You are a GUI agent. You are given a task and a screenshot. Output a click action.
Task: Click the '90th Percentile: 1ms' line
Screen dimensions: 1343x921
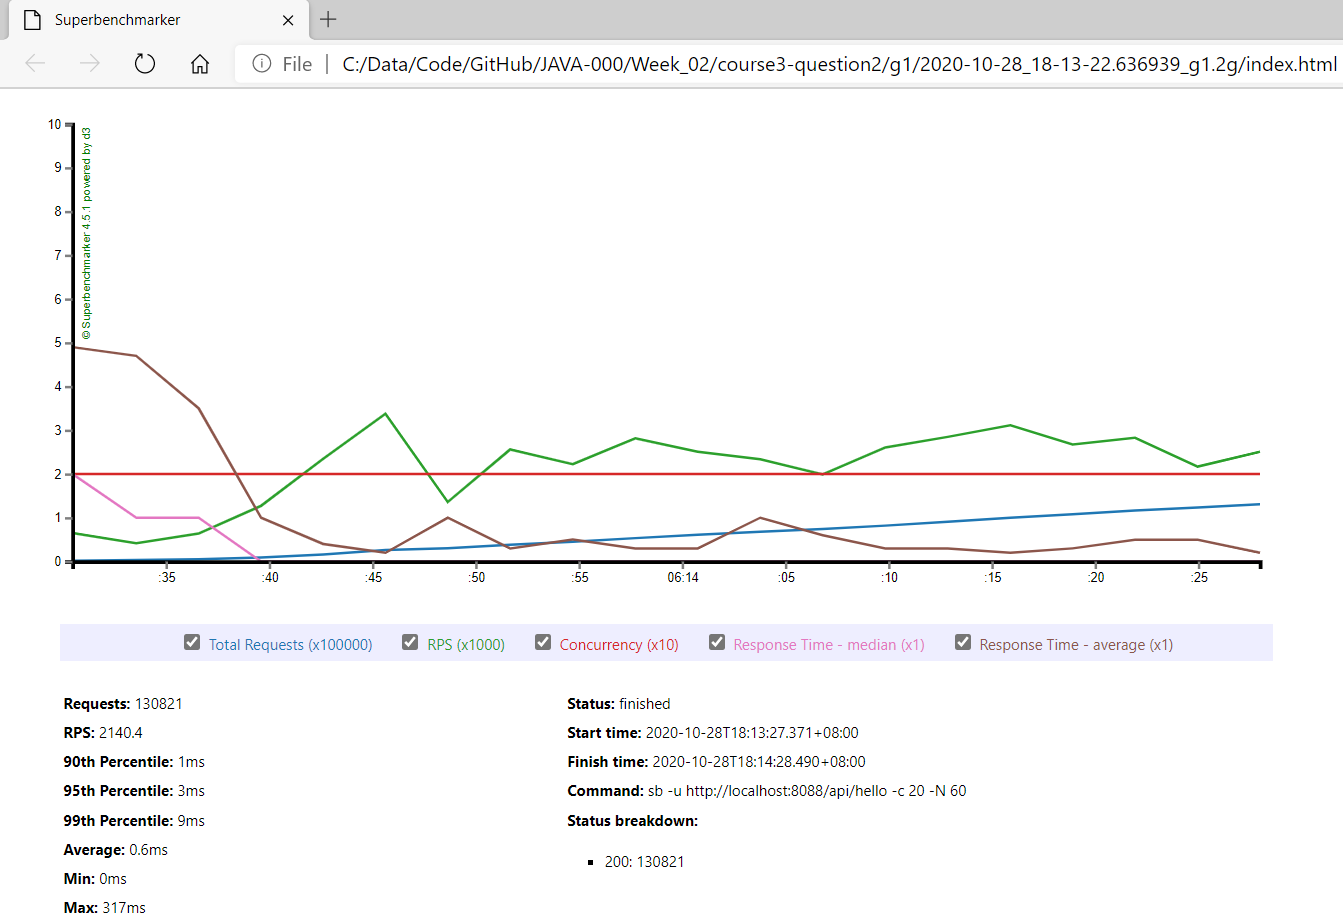(134, 762)
